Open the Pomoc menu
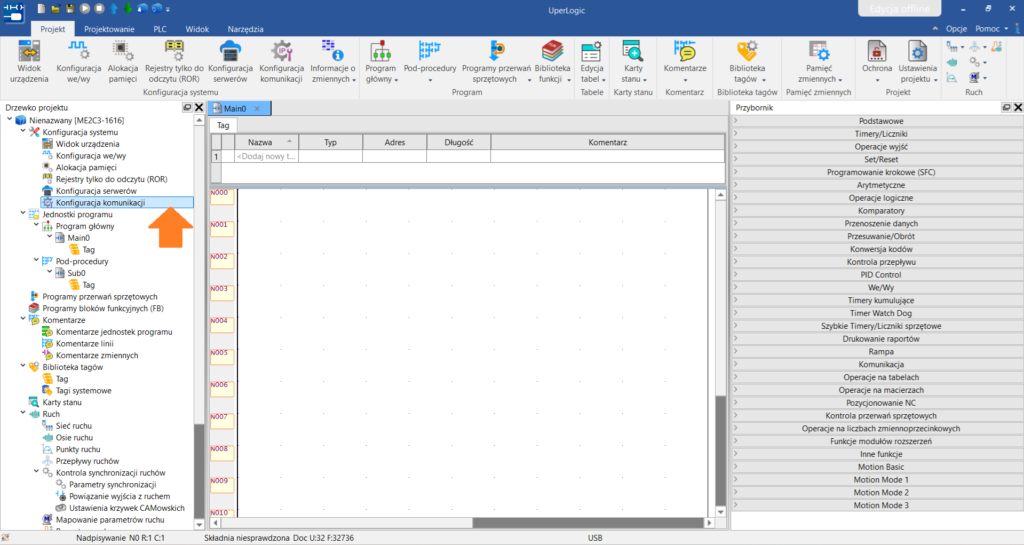Image resolution: width=1024 pixels, height=545 pixels. (x=991, y=29)
